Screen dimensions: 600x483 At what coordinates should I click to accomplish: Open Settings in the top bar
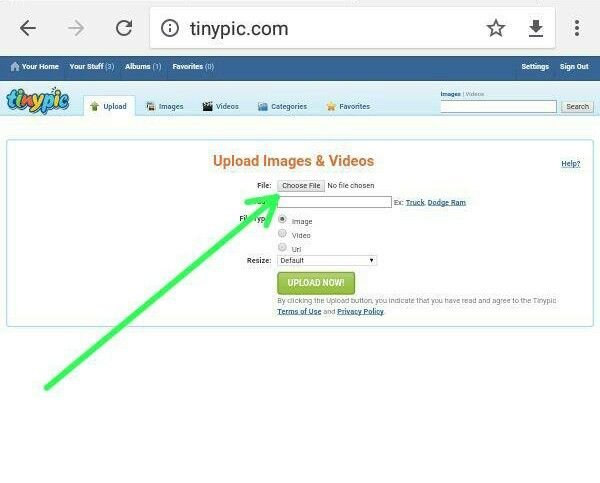(x=535, y=67)
